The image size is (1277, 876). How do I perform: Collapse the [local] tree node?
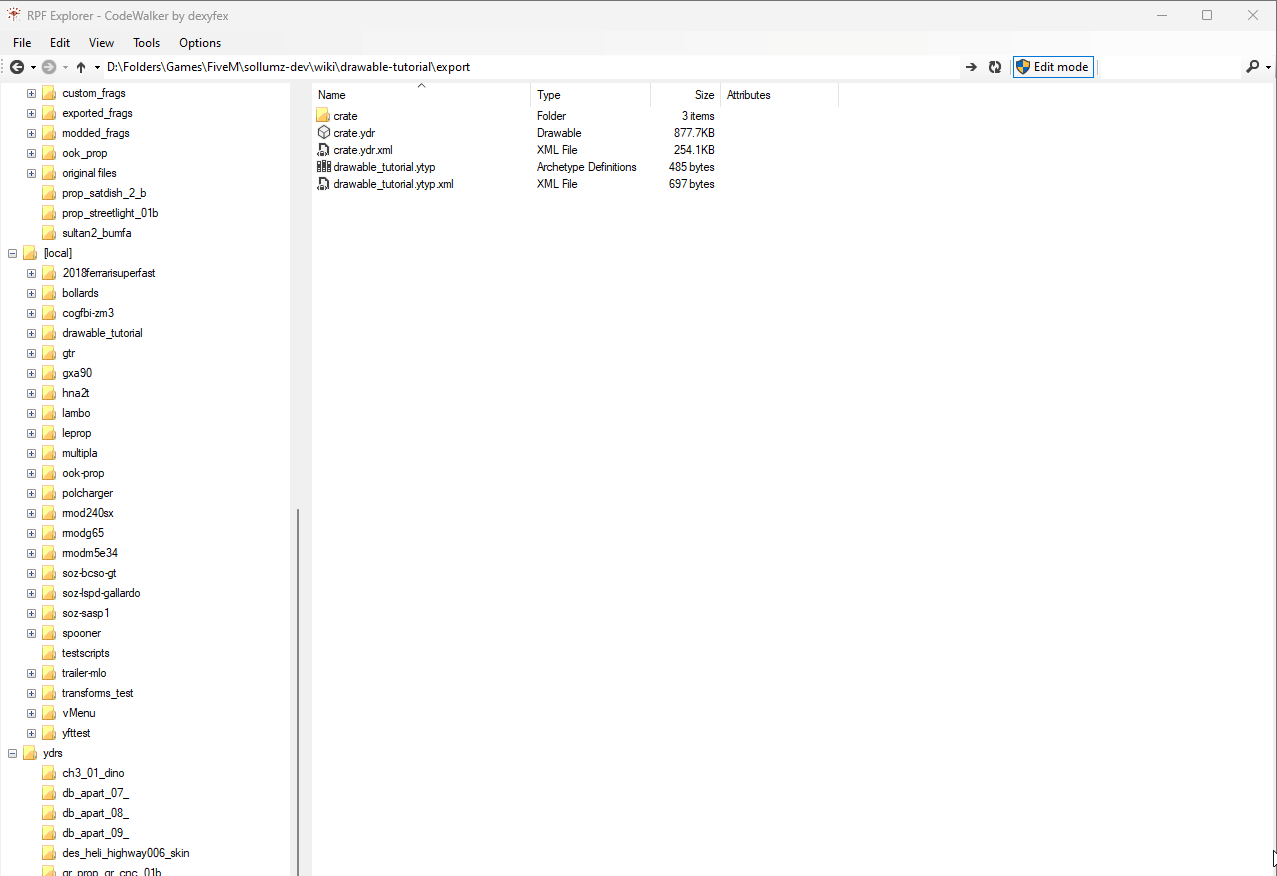click(12, 253)
